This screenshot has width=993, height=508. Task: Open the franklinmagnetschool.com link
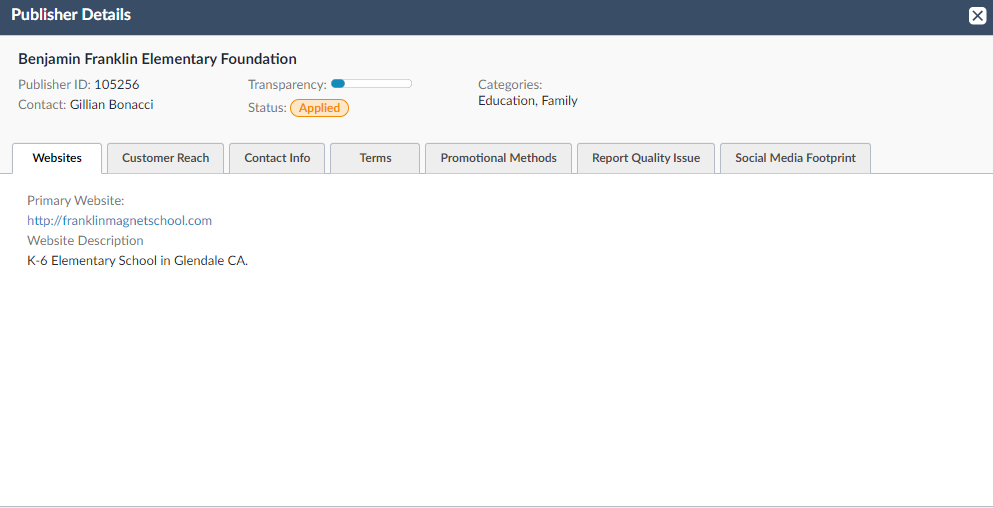point(119,220)
